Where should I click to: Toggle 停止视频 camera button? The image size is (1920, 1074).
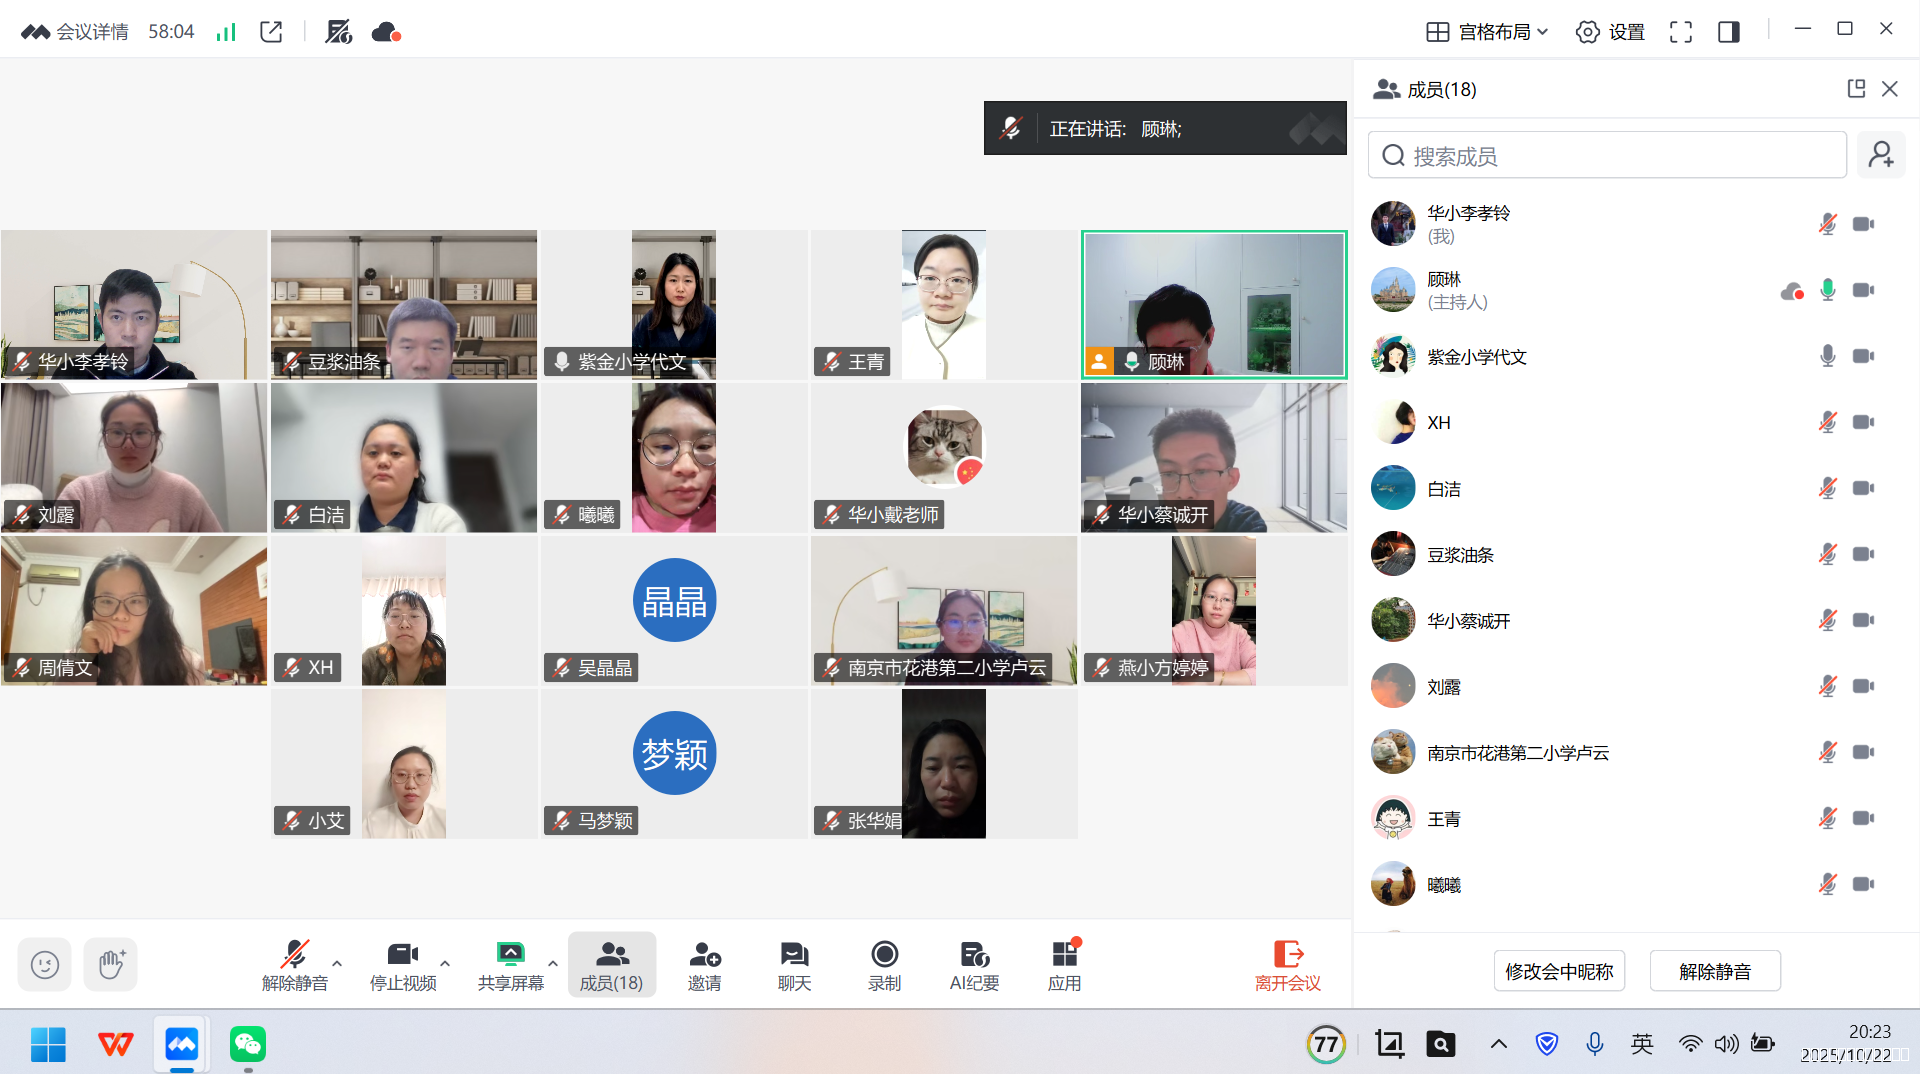tap(403, 966)
